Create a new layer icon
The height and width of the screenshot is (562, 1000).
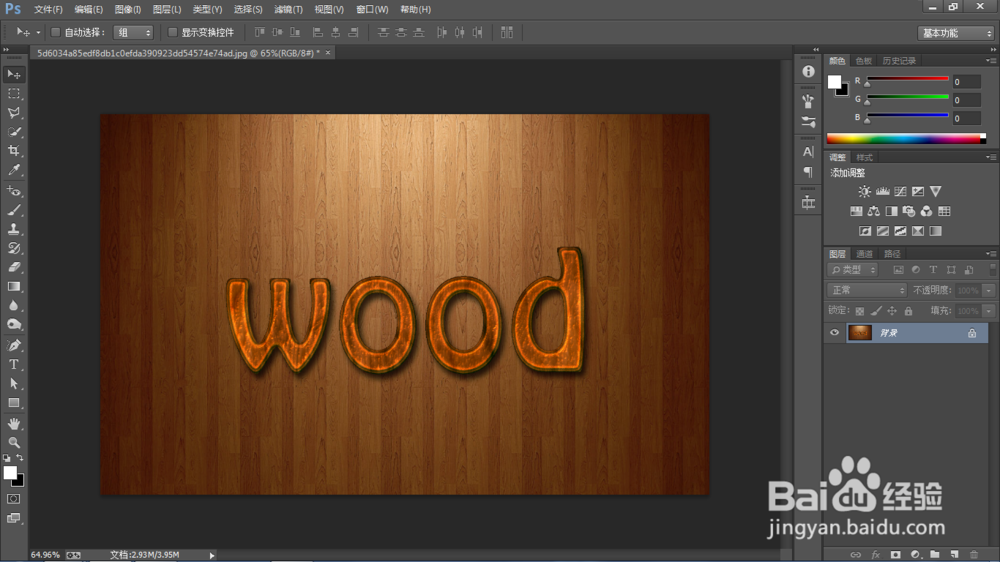[955, 555]
